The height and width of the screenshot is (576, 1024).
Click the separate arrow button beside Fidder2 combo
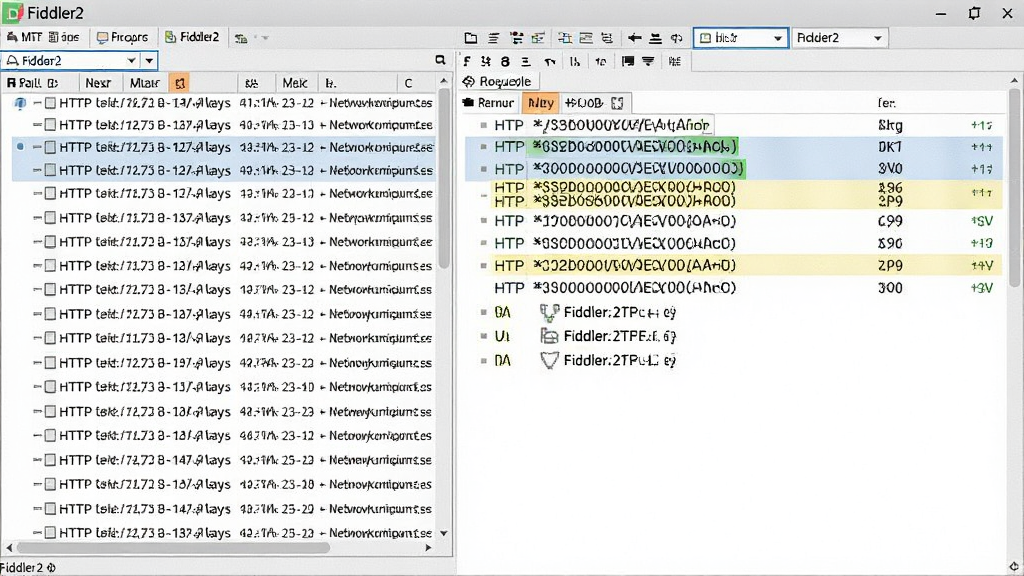coord(150,61)
